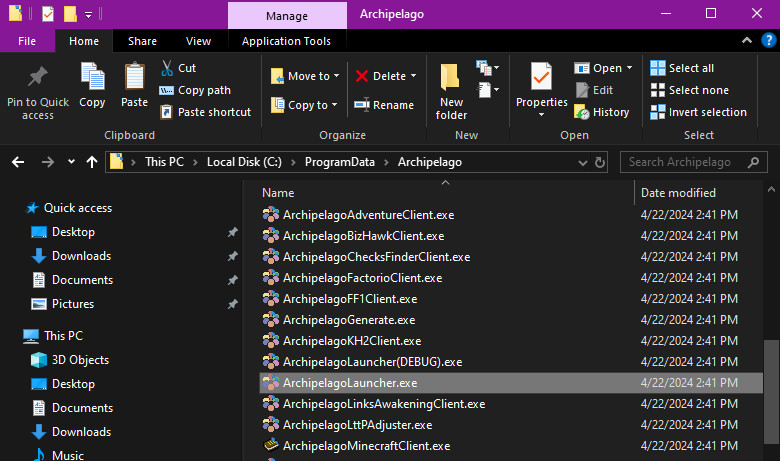Collapse the ribbon with chevron arrow
The height and width of the screenshot is (461, 780).
(x=745, y=41)
